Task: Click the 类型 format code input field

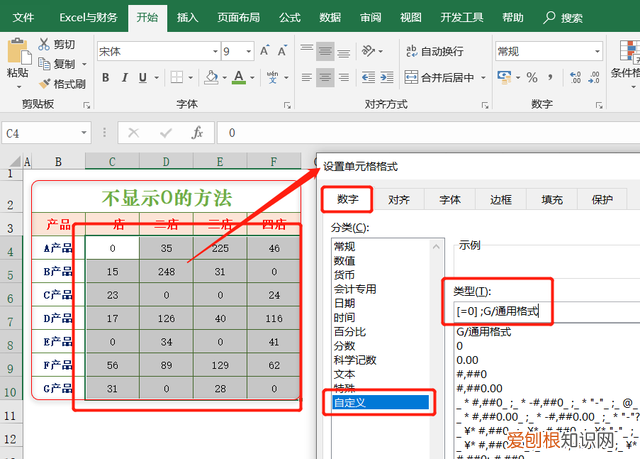Action: coord(547,312)
